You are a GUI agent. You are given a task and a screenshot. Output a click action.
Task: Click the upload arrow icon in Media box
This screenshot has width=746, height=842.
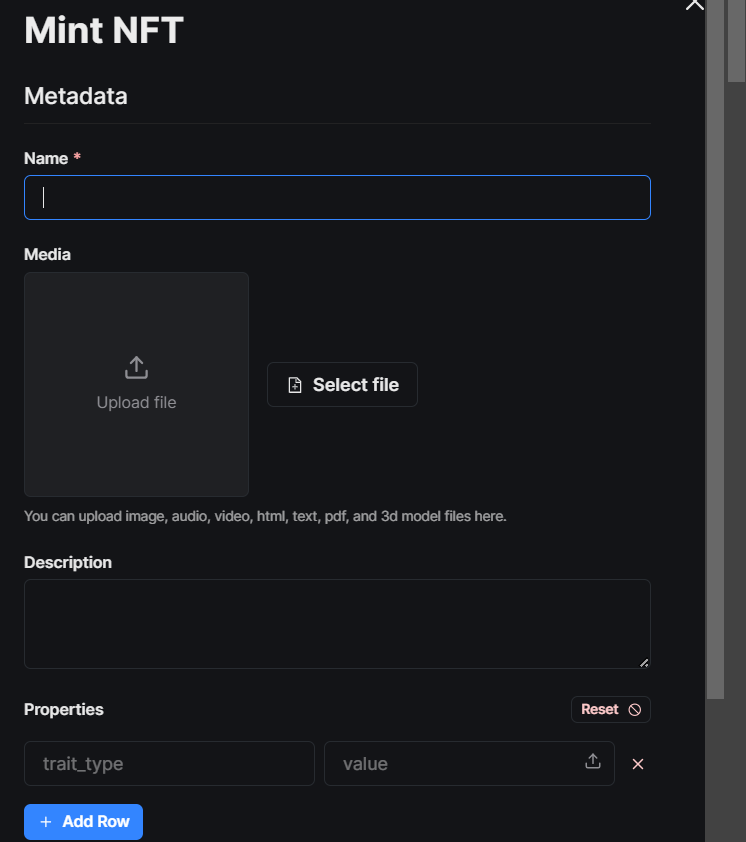(136, 368)
